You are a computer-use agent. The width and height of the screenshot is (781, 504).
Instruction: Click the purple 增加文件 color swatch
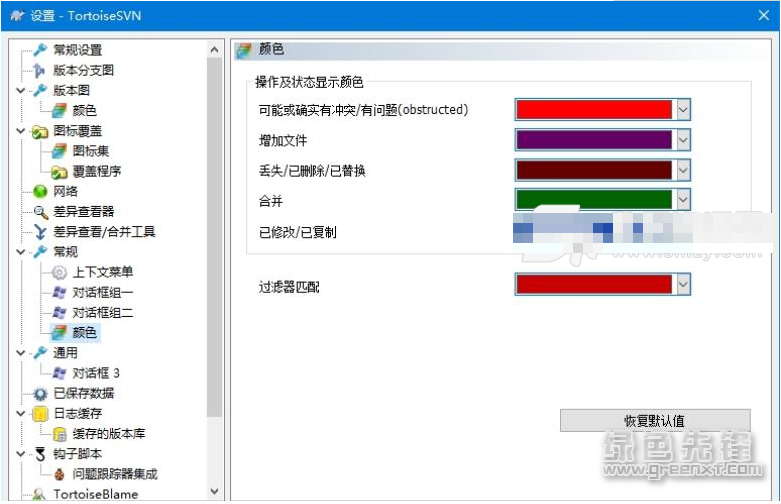(594, 140)
